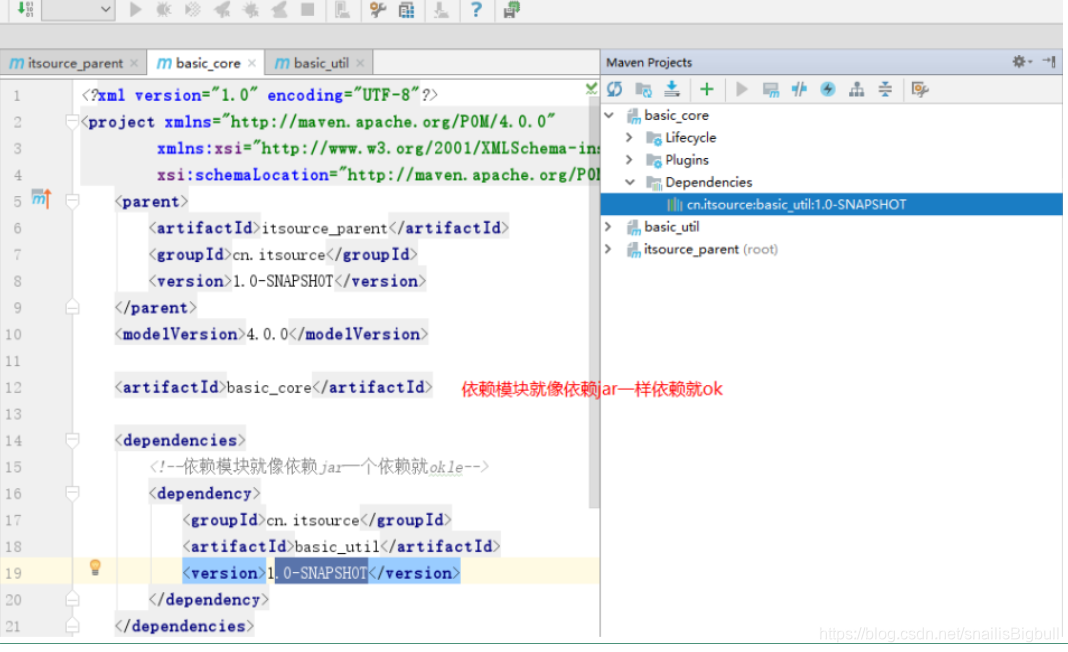
Task: Click artifactId text basic_core on line 12
Action: tap(269, 388)
